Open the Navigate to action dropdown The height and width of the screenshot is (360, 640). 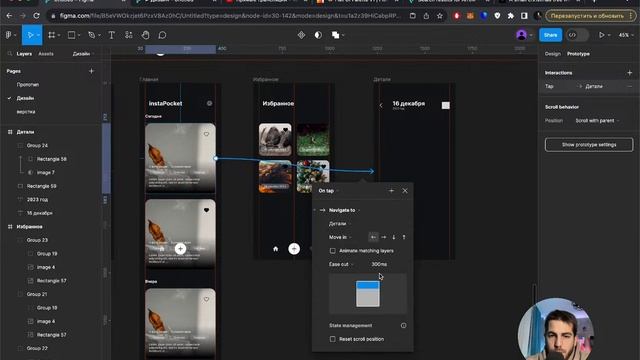click(x=344, y=210)
